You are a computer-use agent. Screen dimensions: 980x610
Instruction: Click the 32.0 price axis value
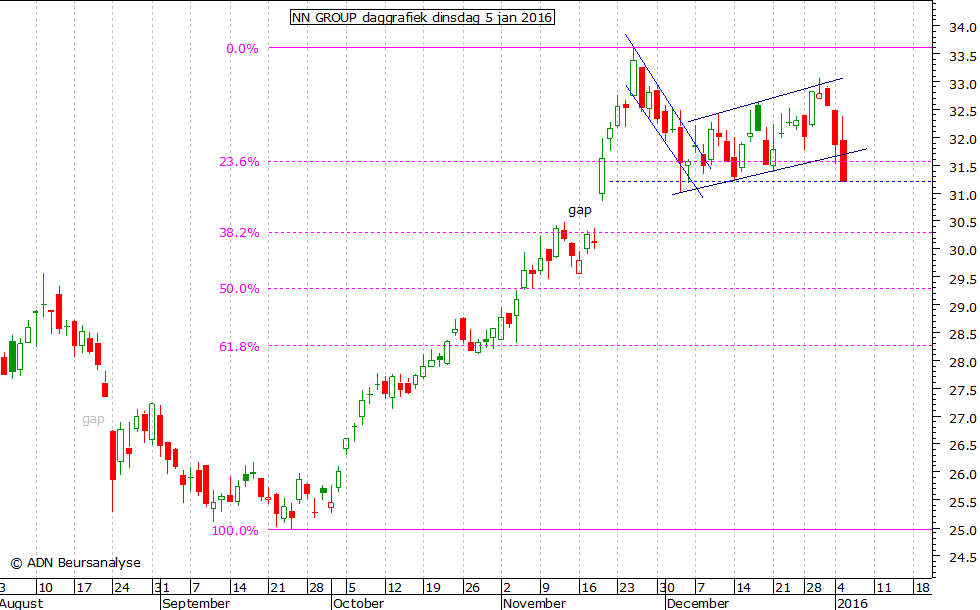pyautogui.click(x=963, y=139)
